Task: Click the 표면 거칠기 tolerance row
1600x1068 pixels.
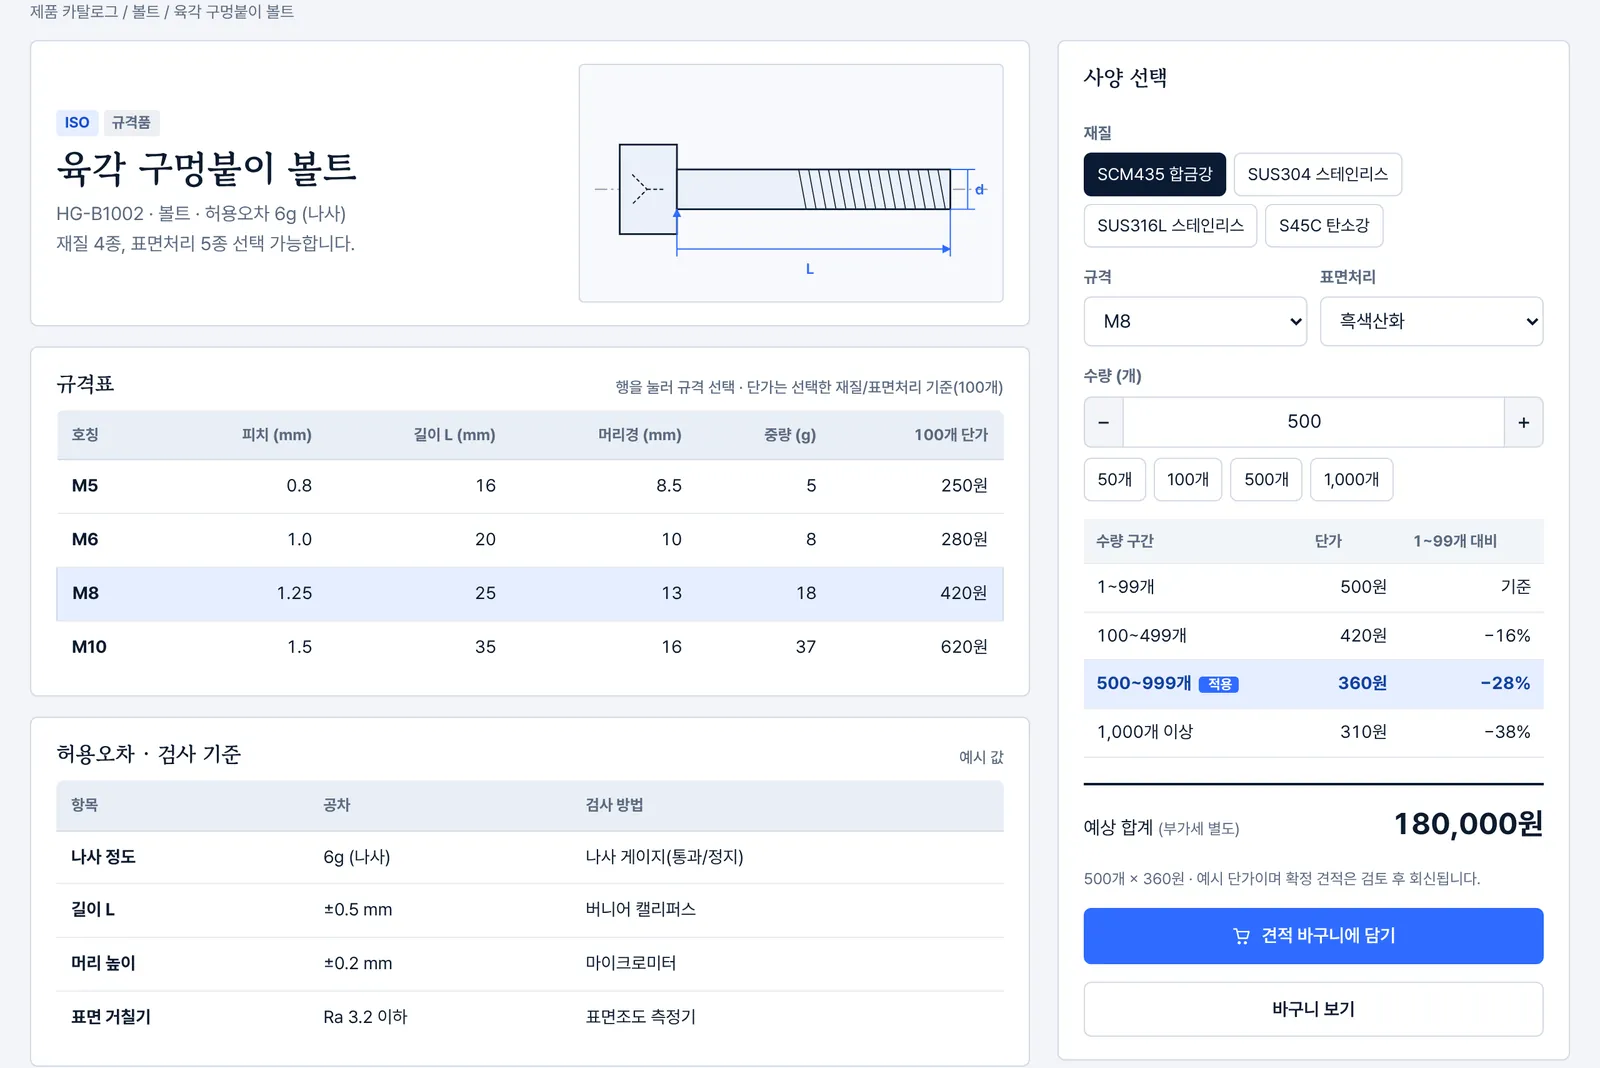Action: pos(530,1018)
